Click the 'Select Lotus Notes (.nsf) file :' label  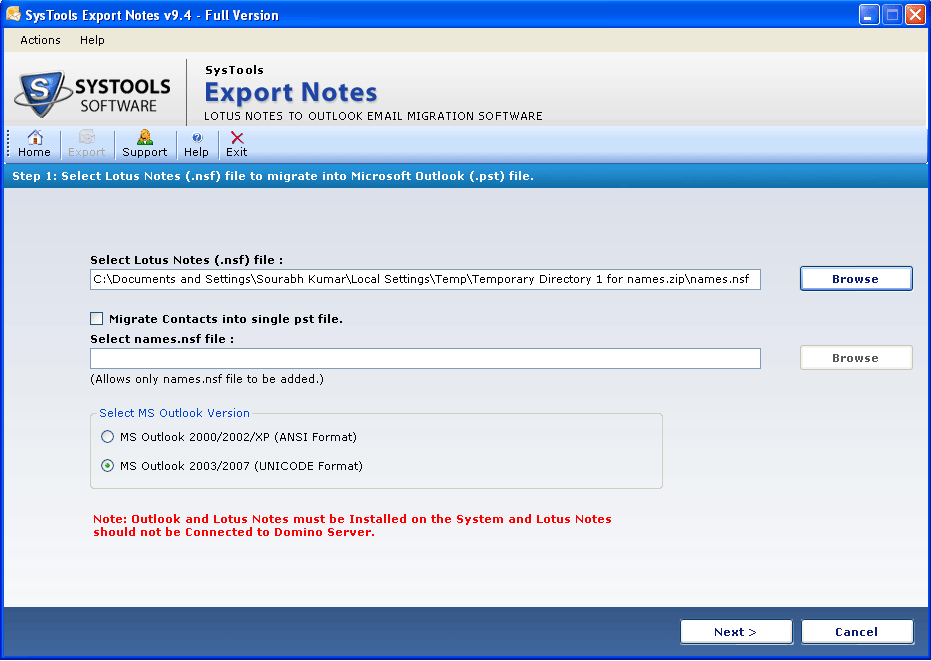pos(186,260)
